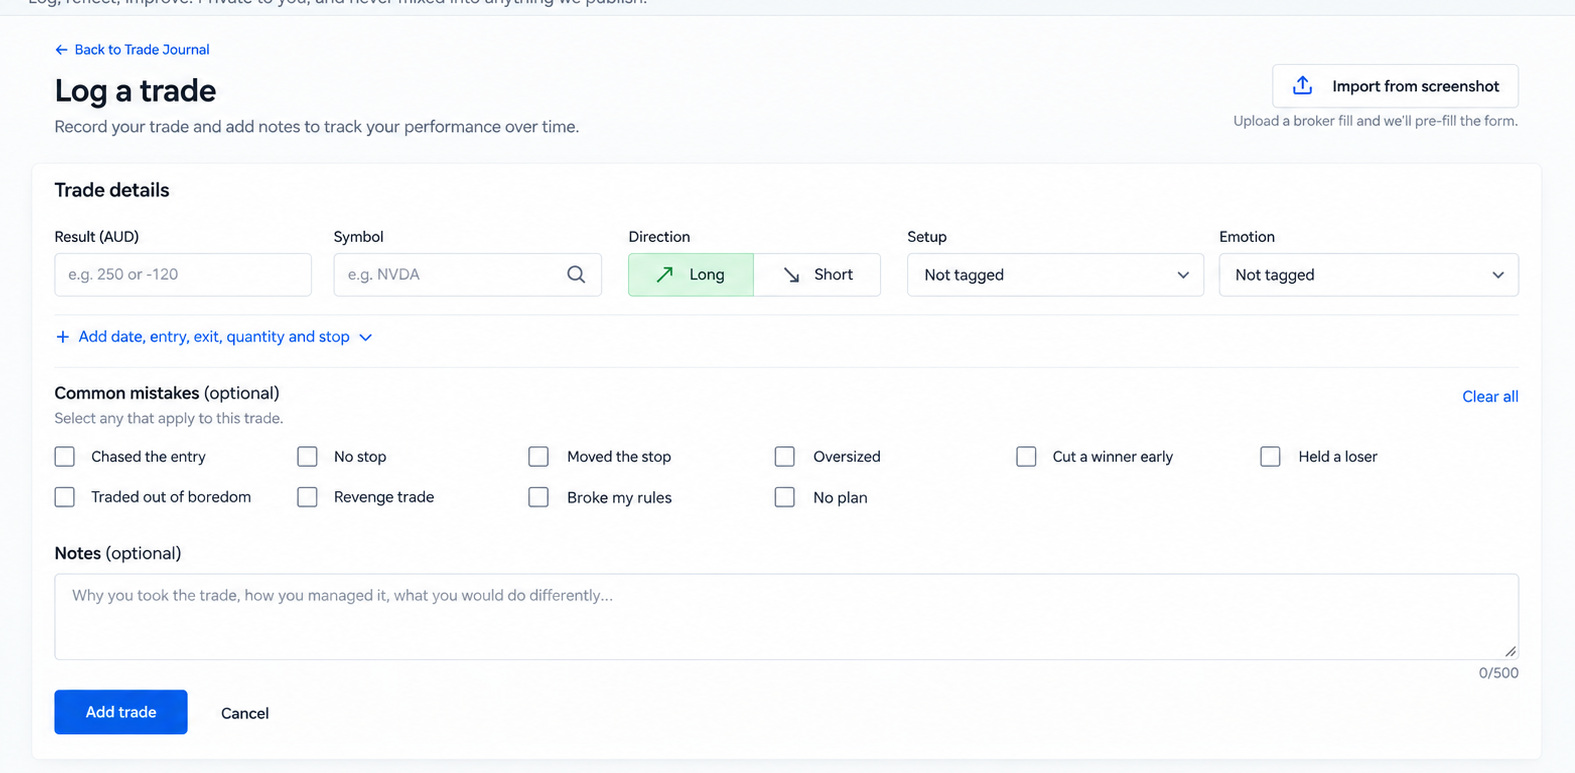
Task: Tick Traded out of boredom
Action: (65, 497)
